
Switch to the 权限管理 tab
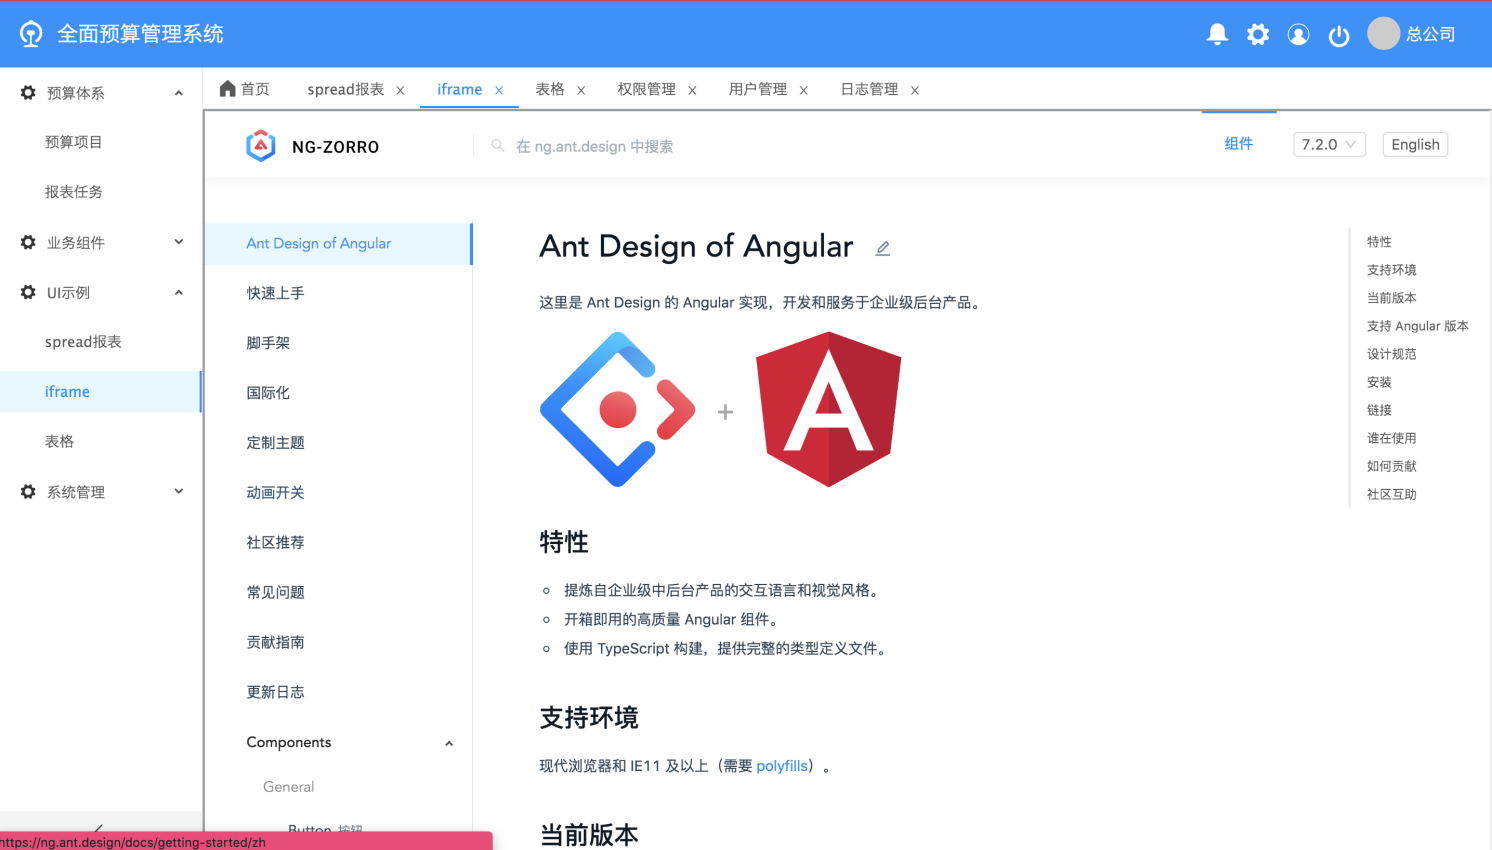click(647, 89)
